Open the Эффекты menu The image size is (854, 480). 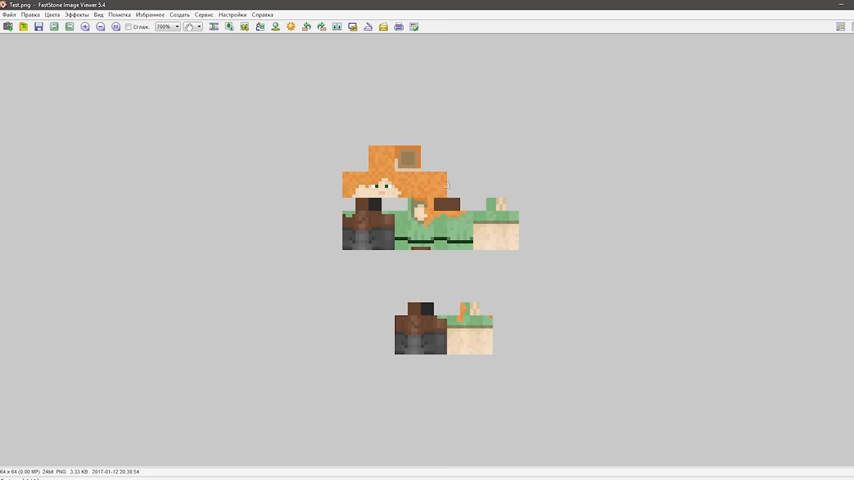tap(77, 15)
